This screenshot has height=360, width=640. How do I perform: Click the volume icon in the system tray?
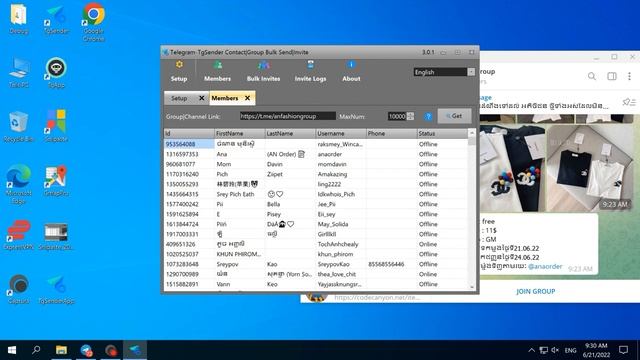(x=555, y=350)
